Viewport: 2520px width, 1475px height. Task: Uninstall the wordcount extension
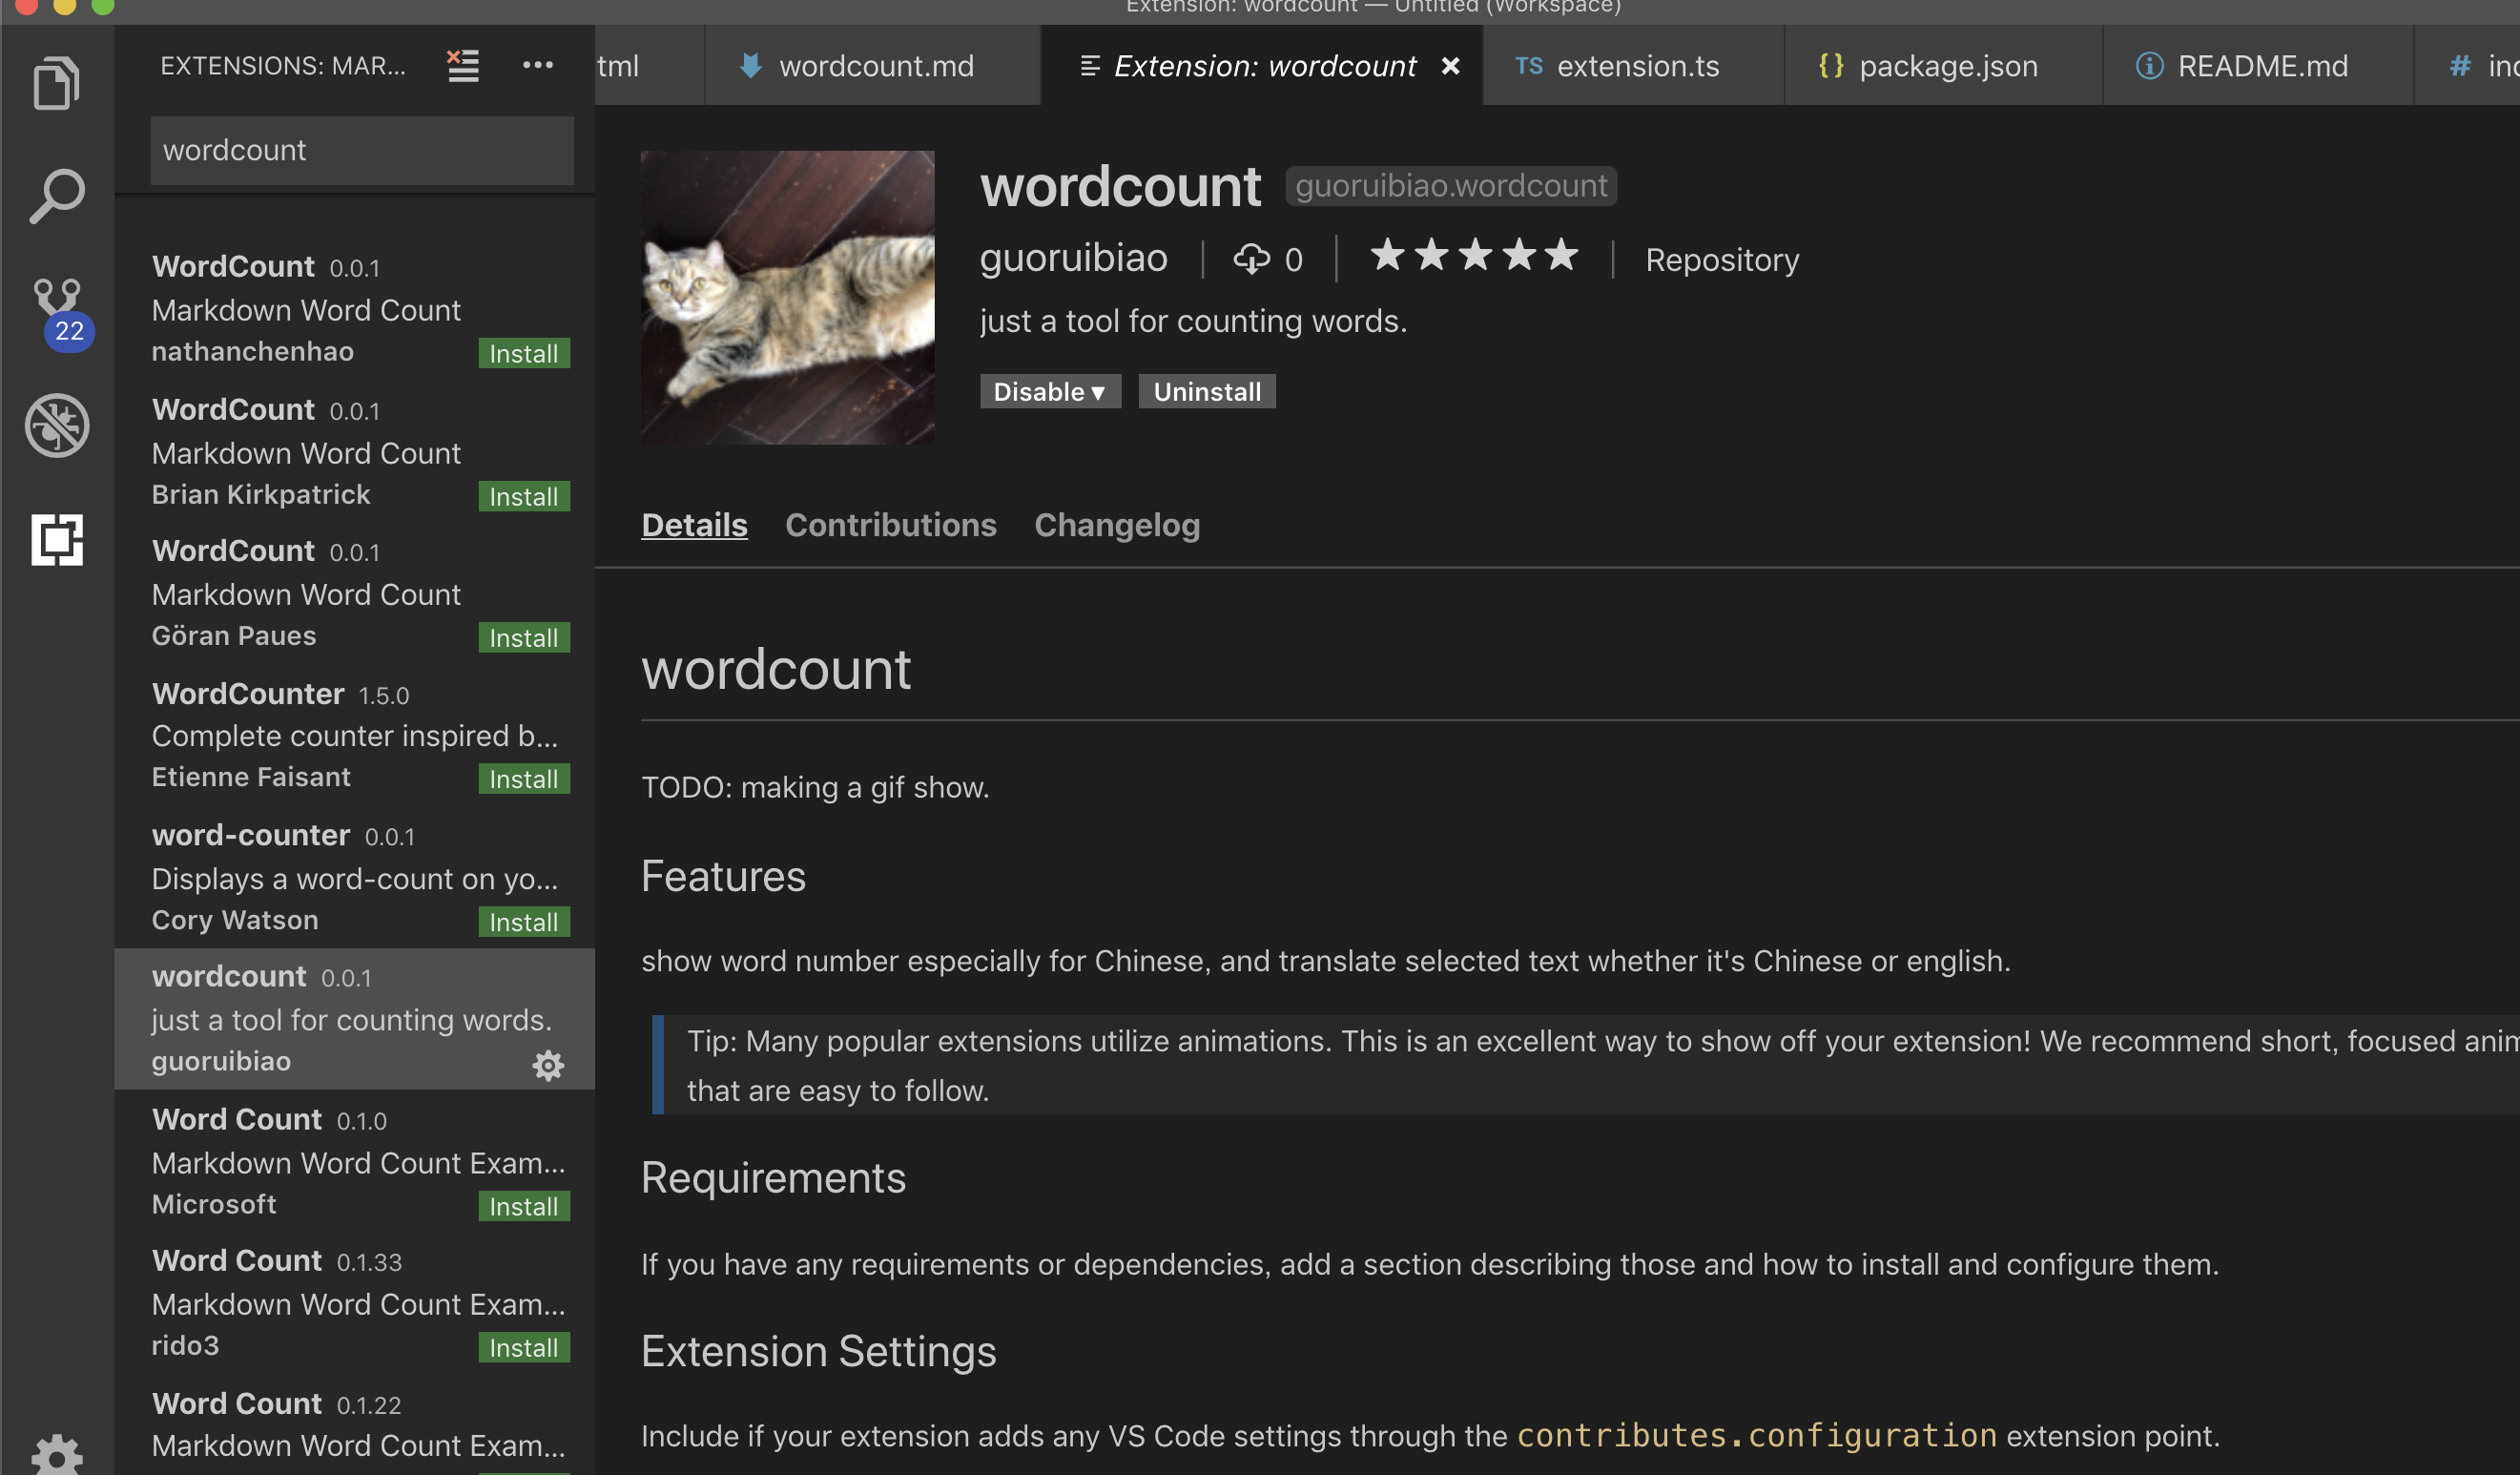point(1206,391)
